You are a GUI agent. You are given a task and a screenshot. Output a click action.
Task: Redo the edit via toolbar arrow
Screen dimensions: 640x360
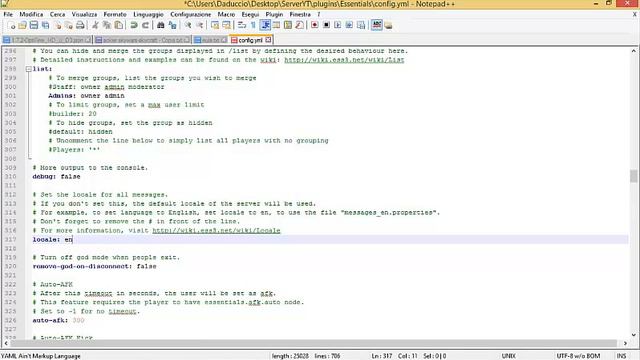[x=145, y=25]
